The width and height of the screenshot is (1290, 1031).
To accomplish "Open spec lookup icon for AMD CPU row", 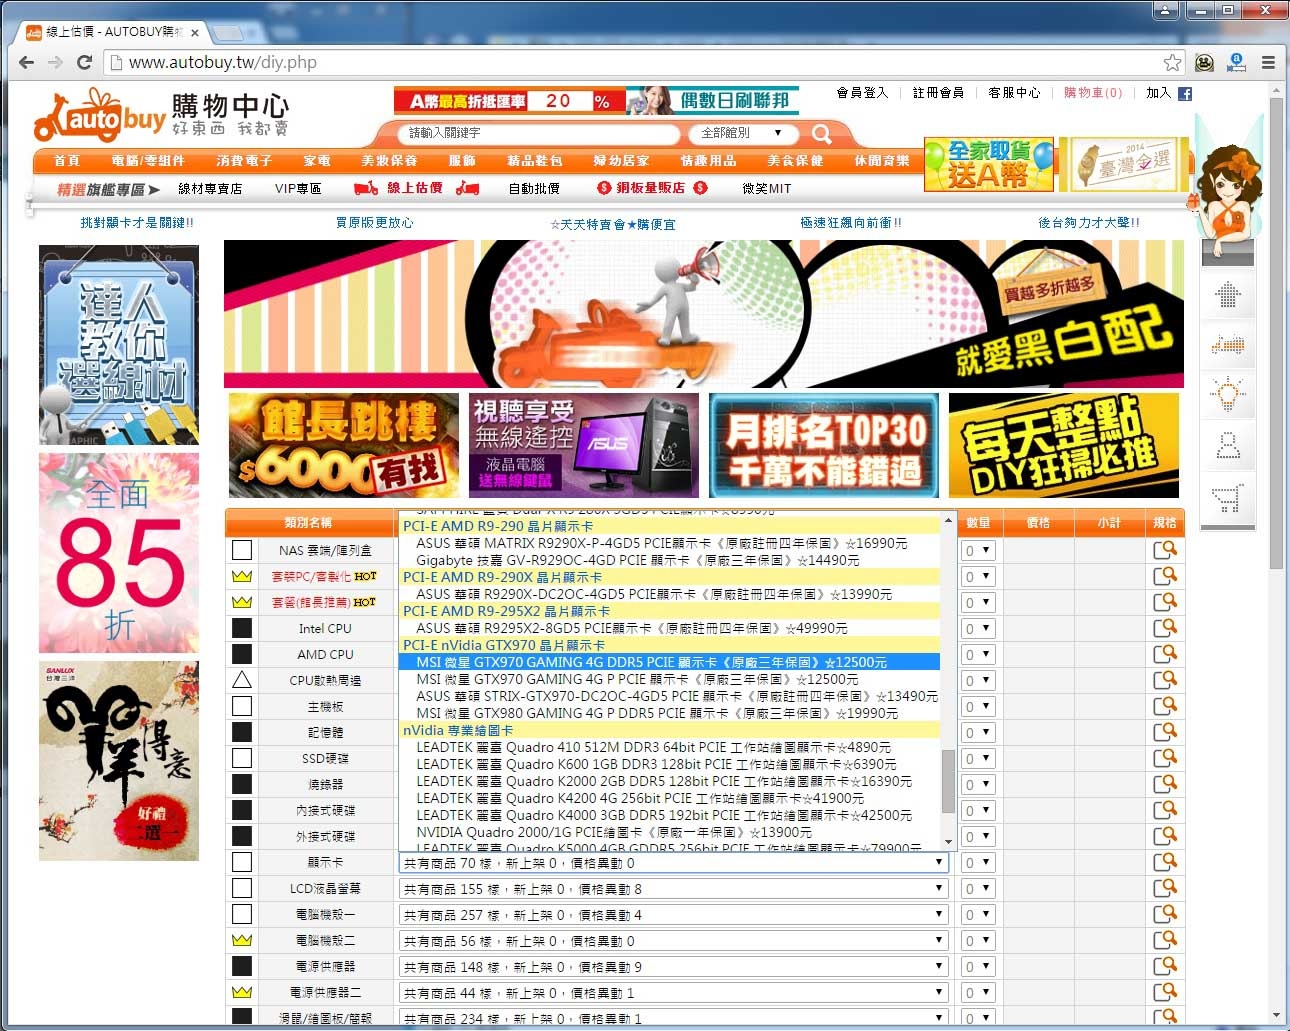I will click(1164, 654).
